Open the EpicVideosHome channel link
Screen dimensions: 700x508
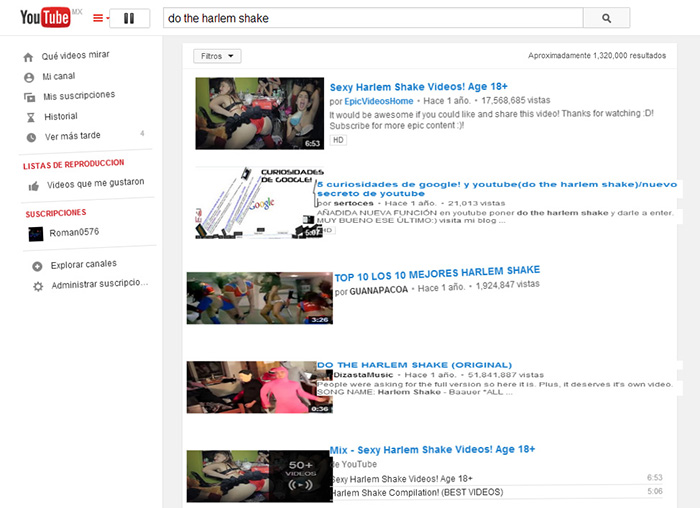tap(379, 101)
